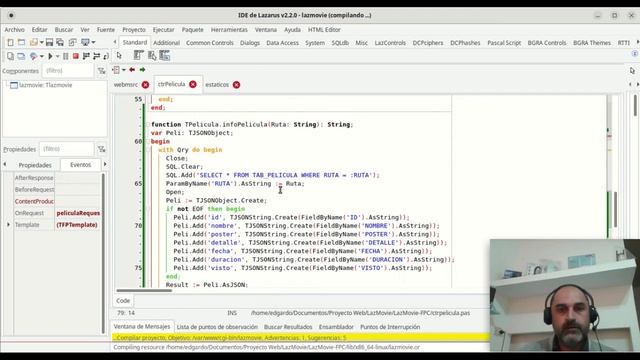The height and width of the screenshot is (360, 640).
Task: Select the SQLdb palette tab
Action: click(x=340, y=43)
